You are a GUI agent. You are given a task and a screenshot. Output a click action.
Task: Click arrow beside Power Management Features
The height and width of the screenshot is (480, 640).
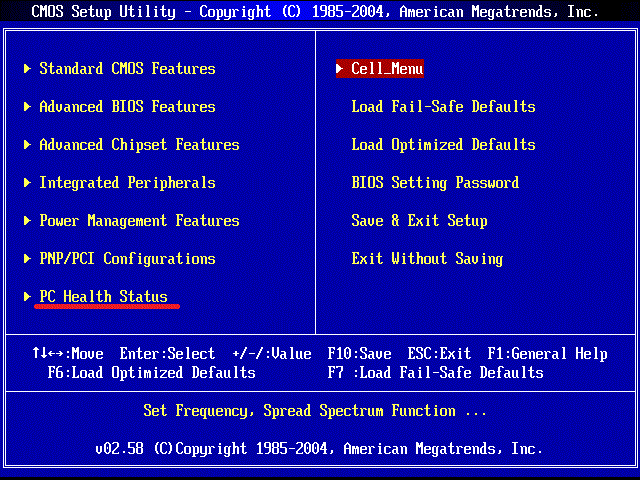pos(27,221)
